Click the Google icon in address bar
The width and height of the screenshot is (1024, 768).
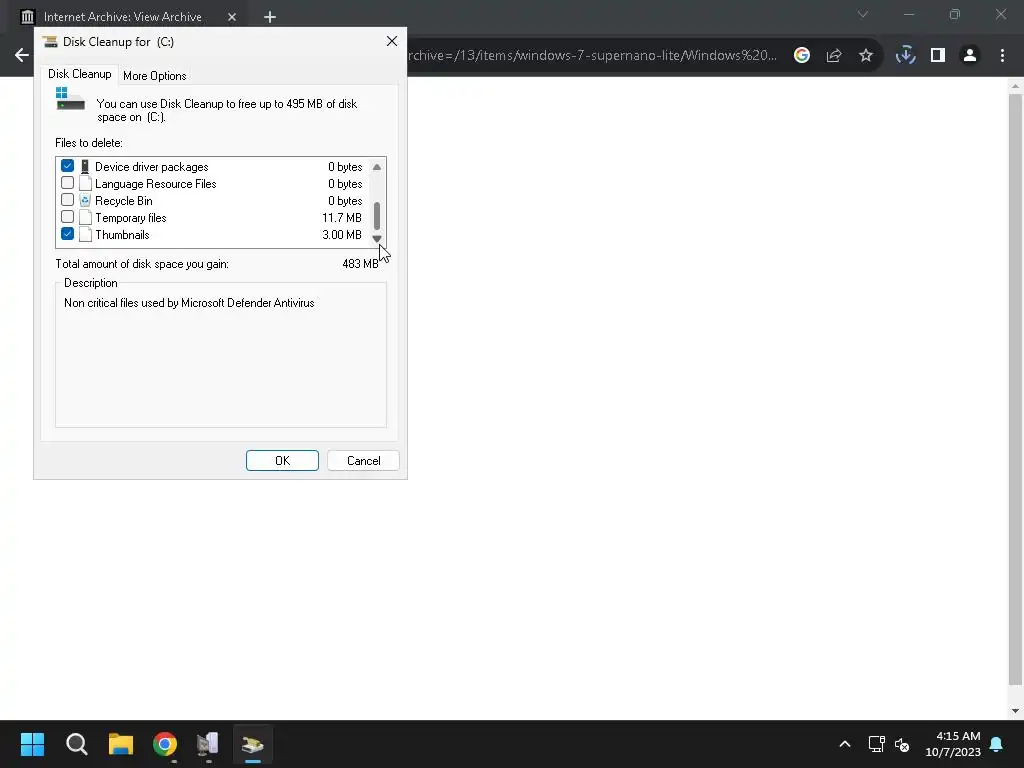click(x=802, y=55)
